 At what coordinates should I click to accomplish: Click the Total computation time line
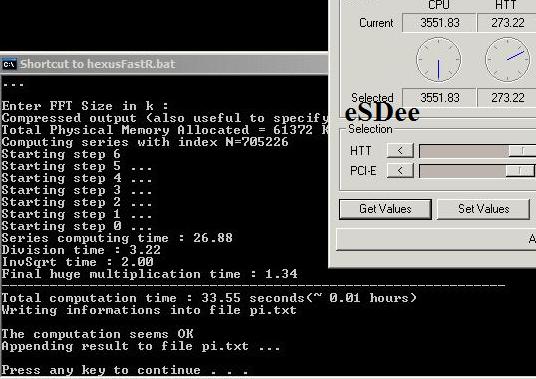[209, 298]
